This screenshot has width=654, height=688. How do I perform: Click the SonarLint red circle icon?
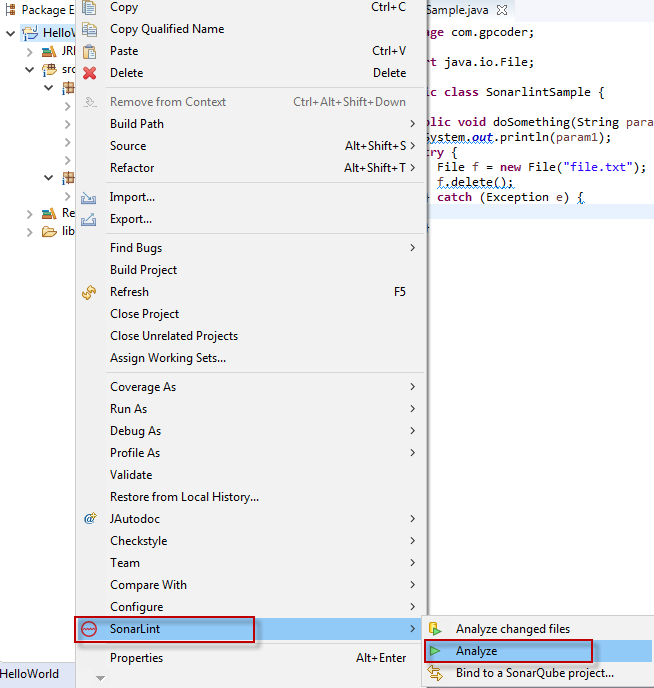pyautogui.click(x=90, y=629)
